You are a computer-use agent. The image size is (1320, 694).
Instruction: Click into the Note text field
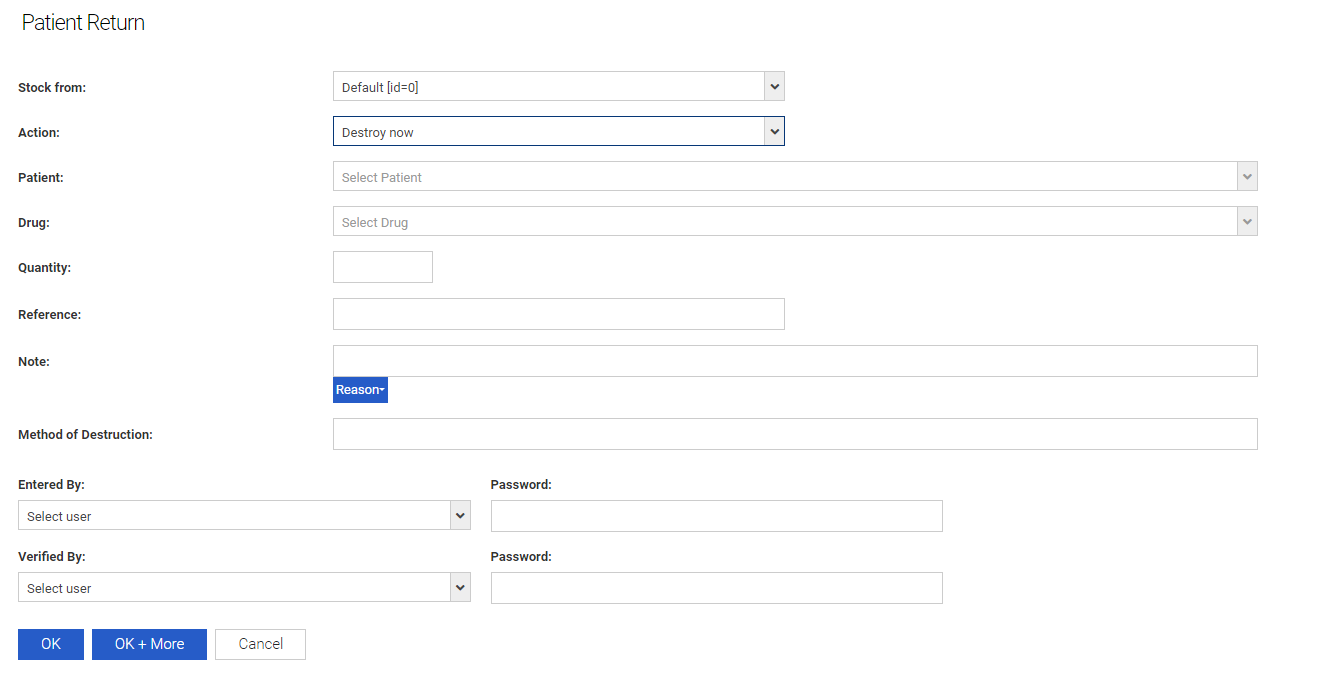[794, 361]
